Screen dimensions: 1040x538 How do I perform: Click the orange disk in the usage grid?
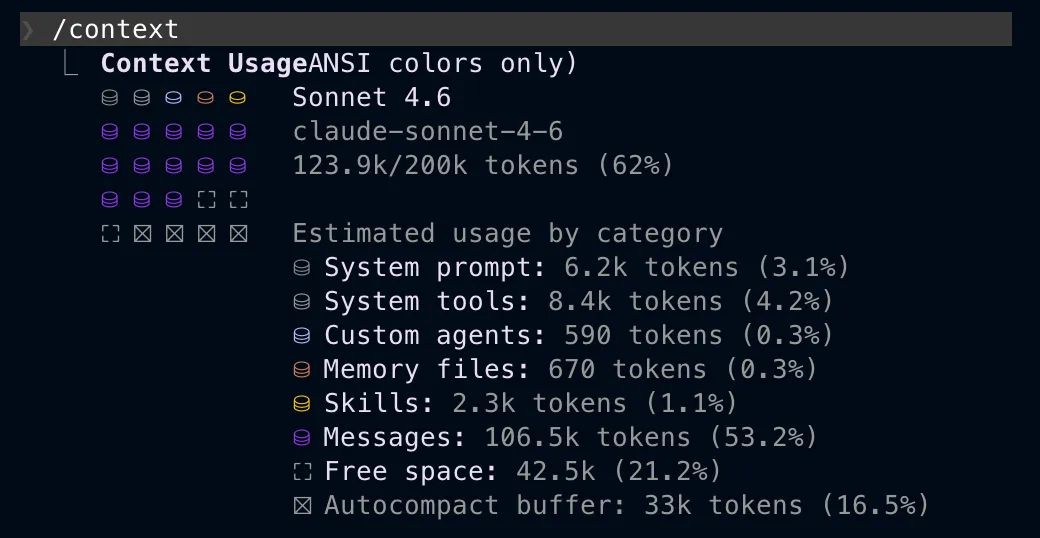pyautogui.click(x=206, y=98)
